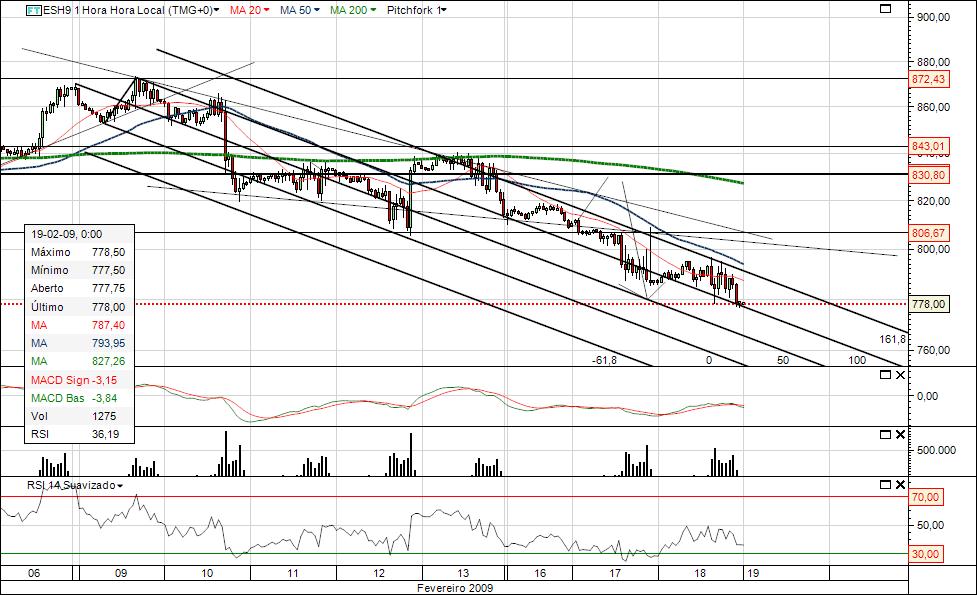Click date 06 on the time axis
Screen dimensions: 977x595
[34, 573]
